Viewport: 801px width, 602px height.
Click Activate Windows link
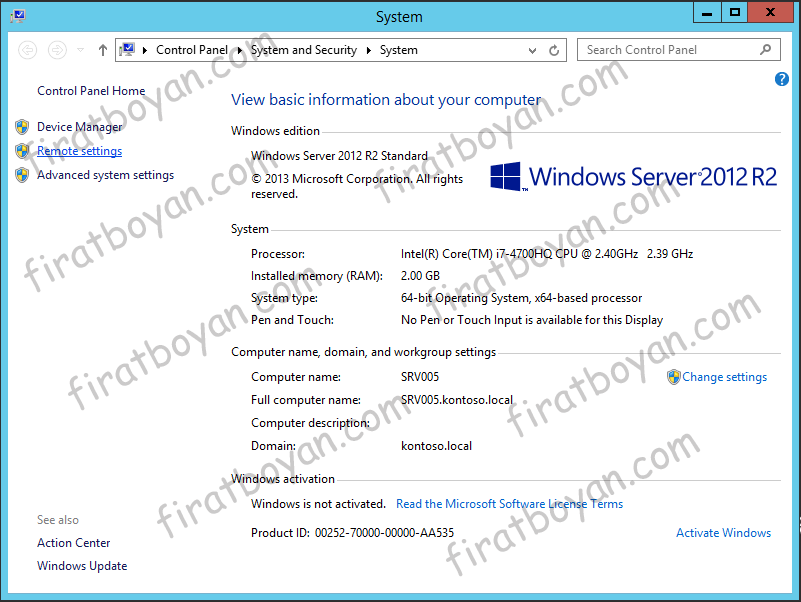pyautogui.click(x=723, y=533)
